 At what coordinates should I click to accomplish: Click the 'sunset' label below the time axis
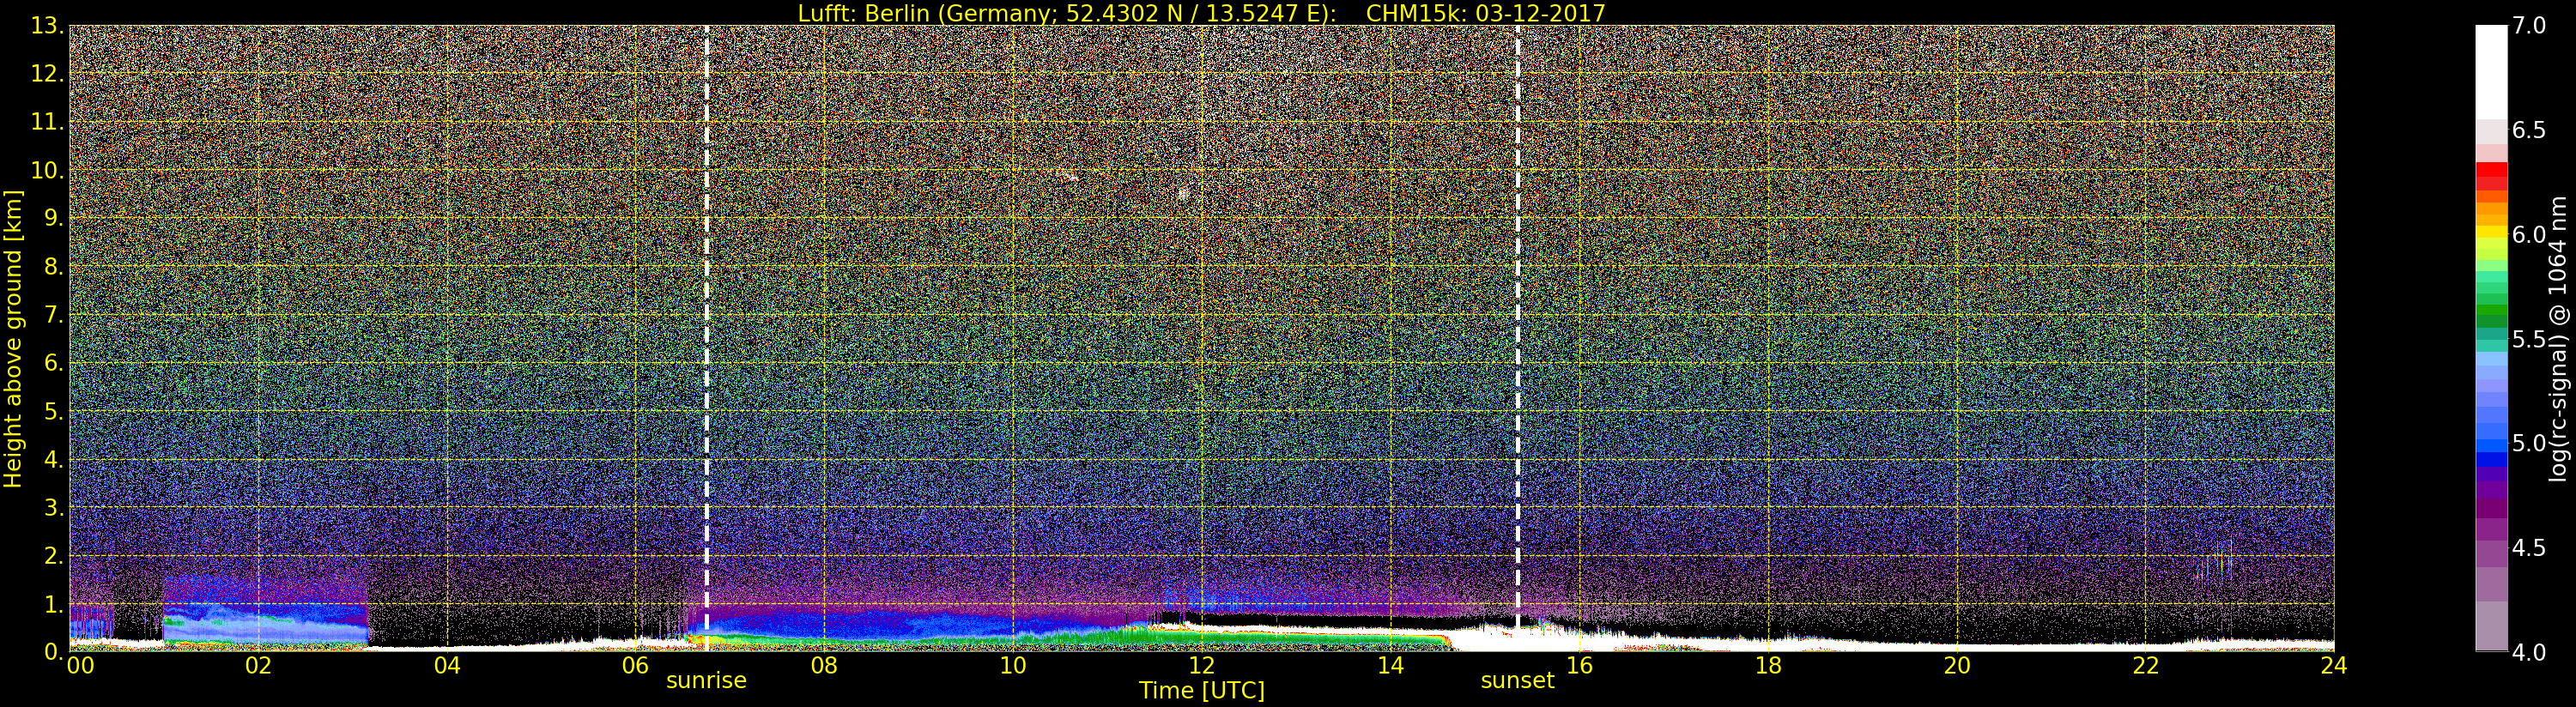1517,681
